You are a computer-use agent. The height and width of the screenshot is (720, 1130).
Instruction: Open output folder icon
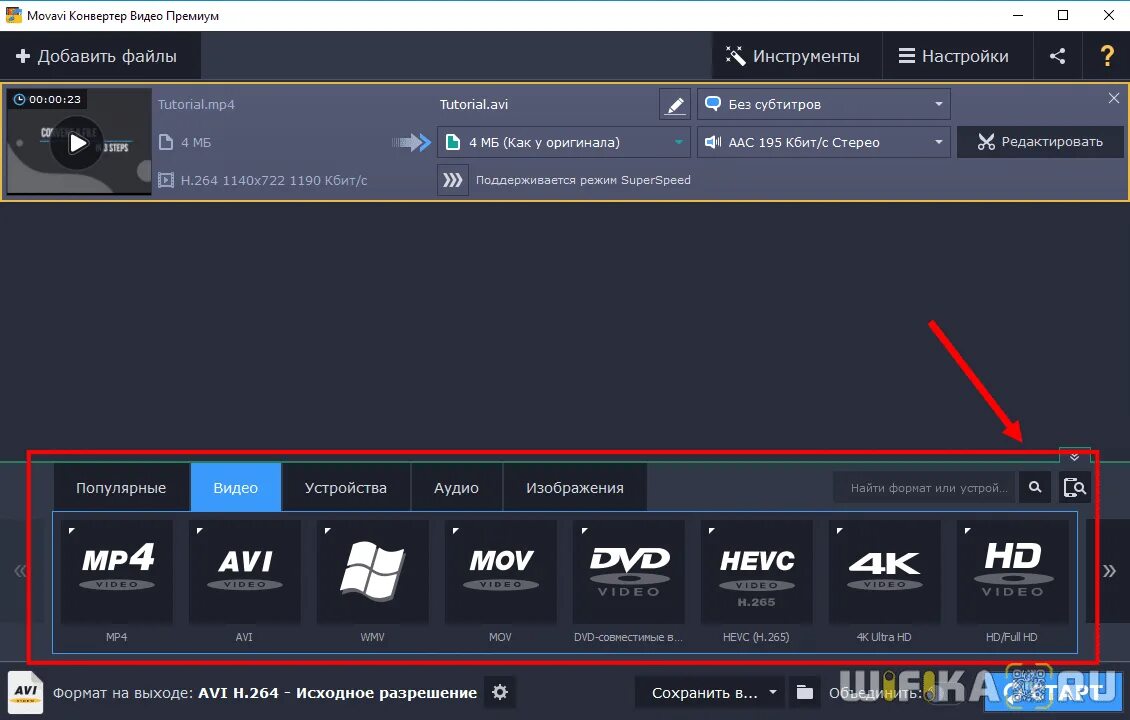pyautogui.click(x=804, y=693)
